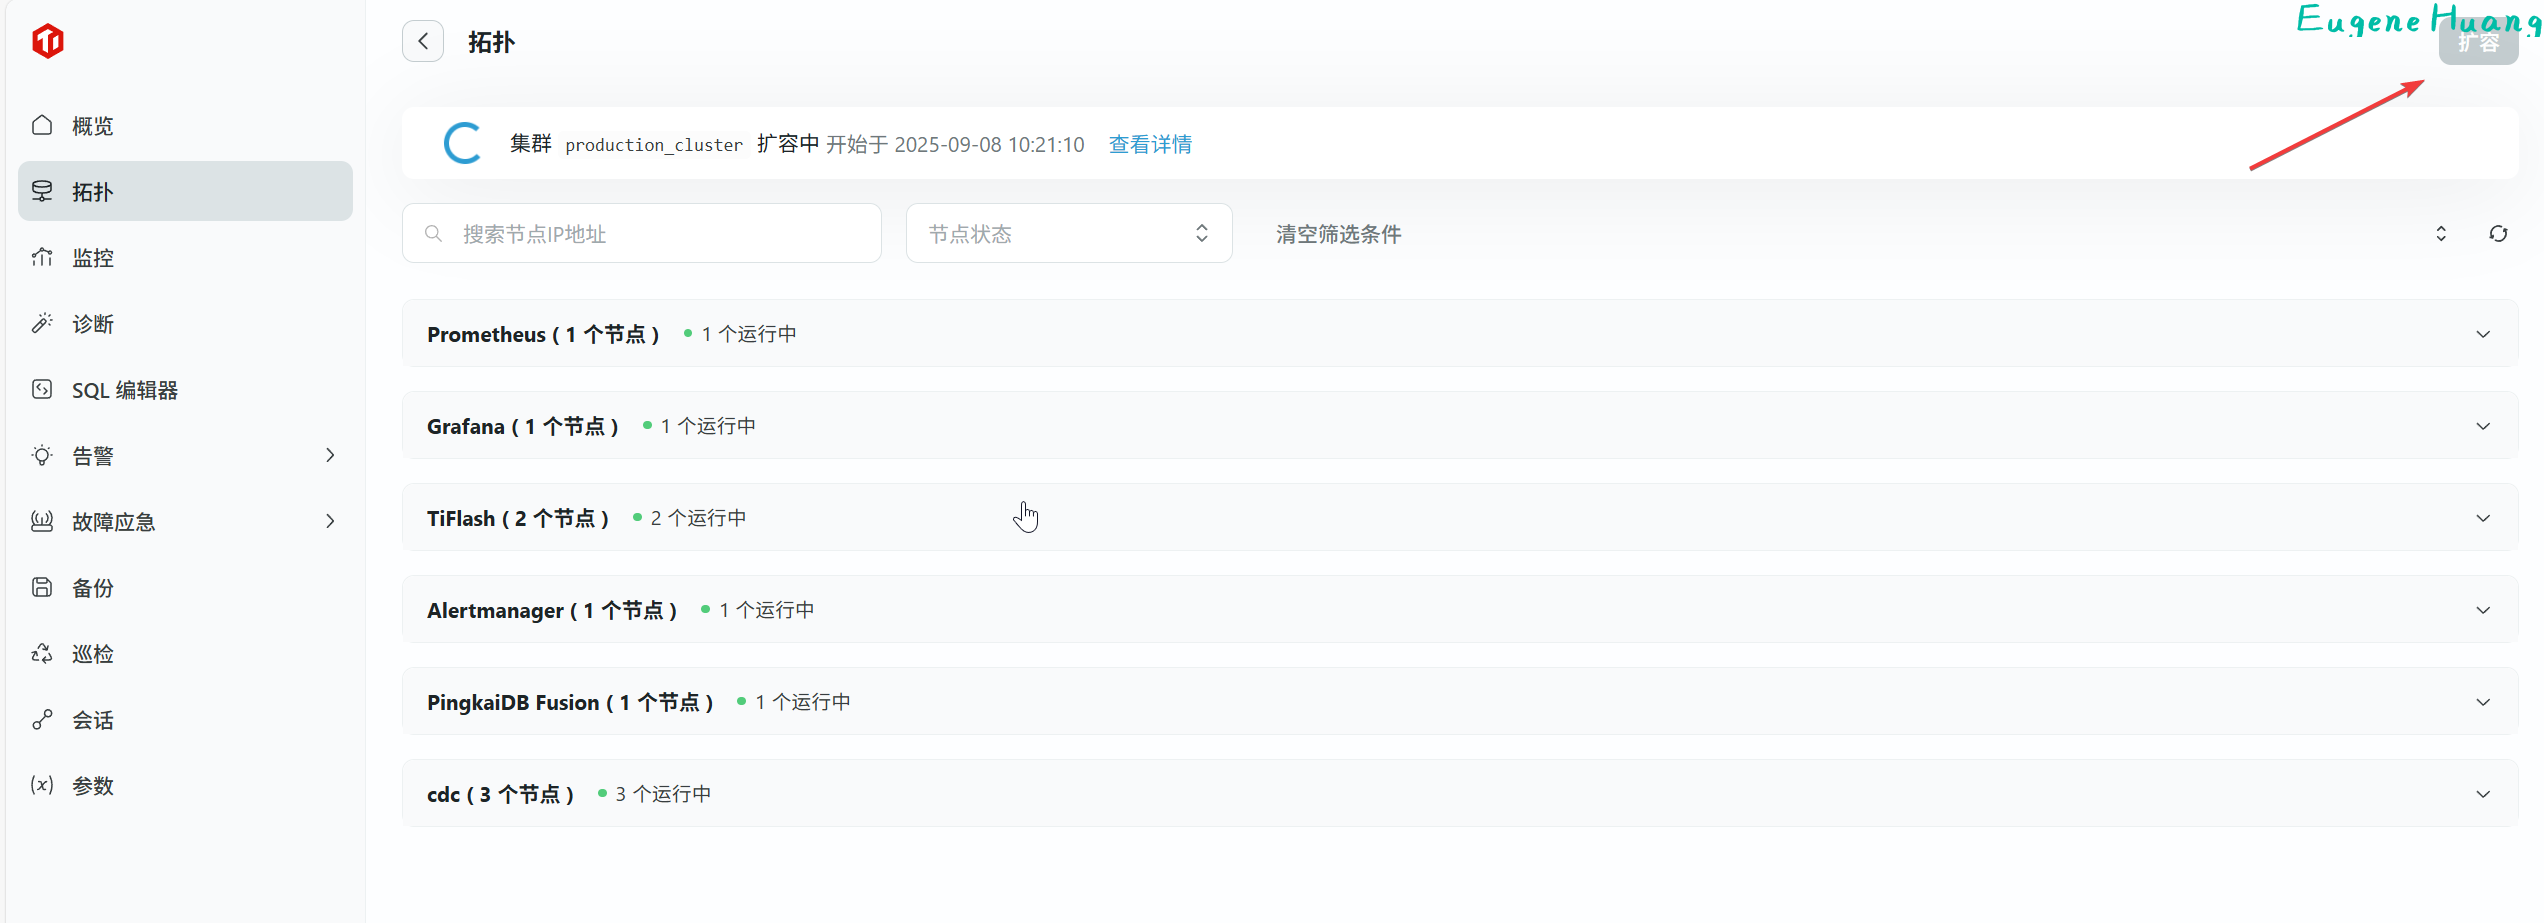Open SQL 编辑器 via its code icon
The width and height of the screenshot is (2544, 923).
tap(42, 390)
